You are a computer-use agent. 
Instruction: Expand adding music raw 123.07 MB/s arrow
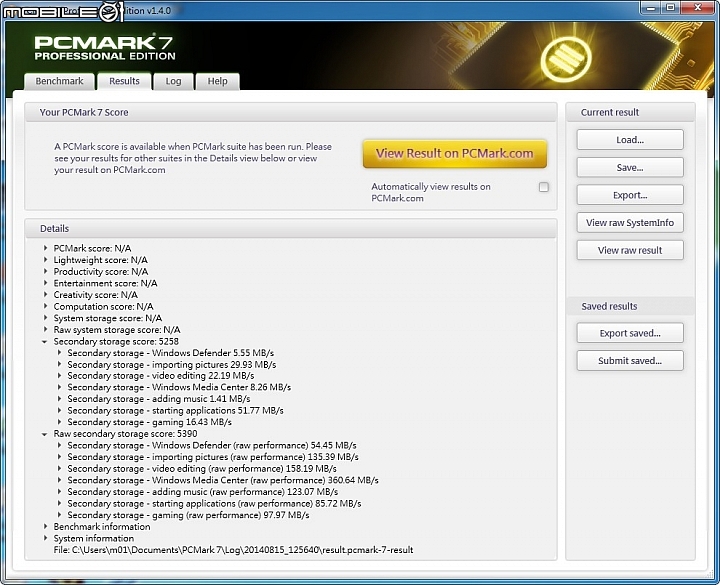pos(59,491)
